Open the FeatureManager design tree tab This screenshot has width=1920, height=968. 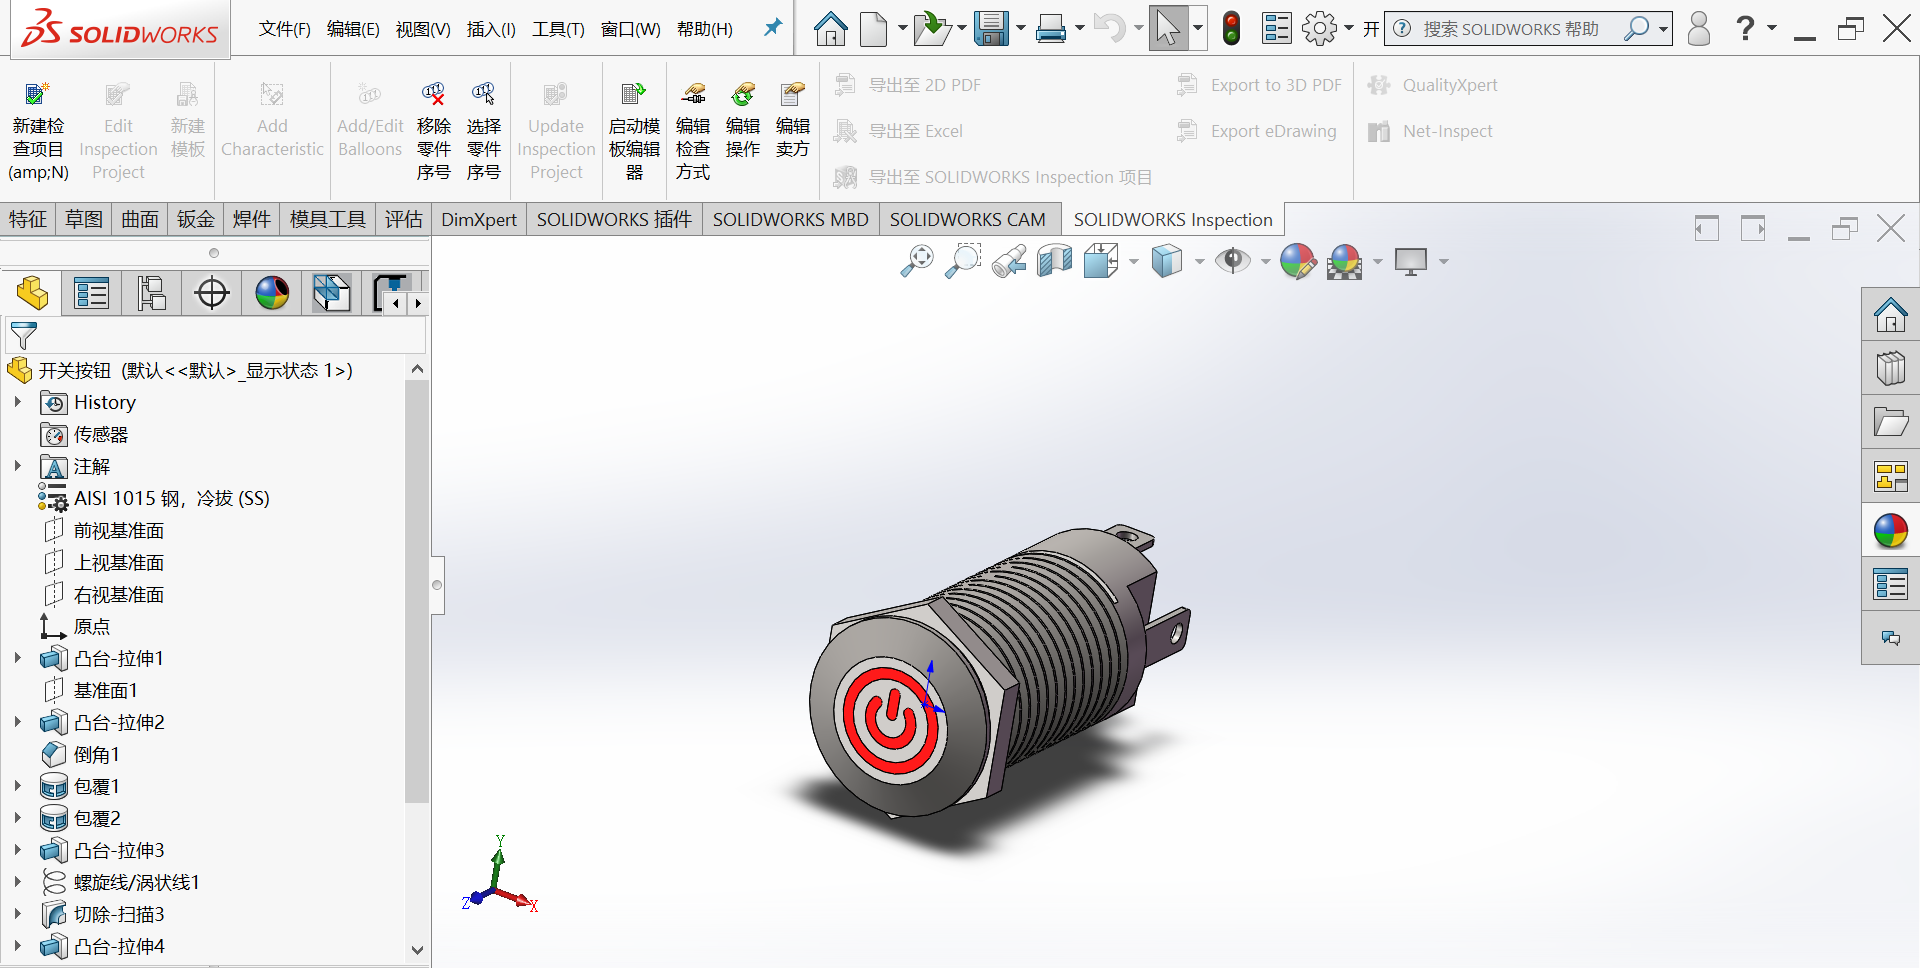pos(32,293)
